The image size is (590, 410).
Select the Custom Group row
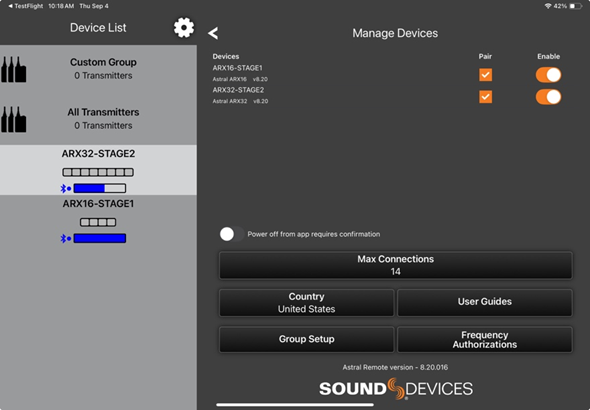click(x=98, y=70)
